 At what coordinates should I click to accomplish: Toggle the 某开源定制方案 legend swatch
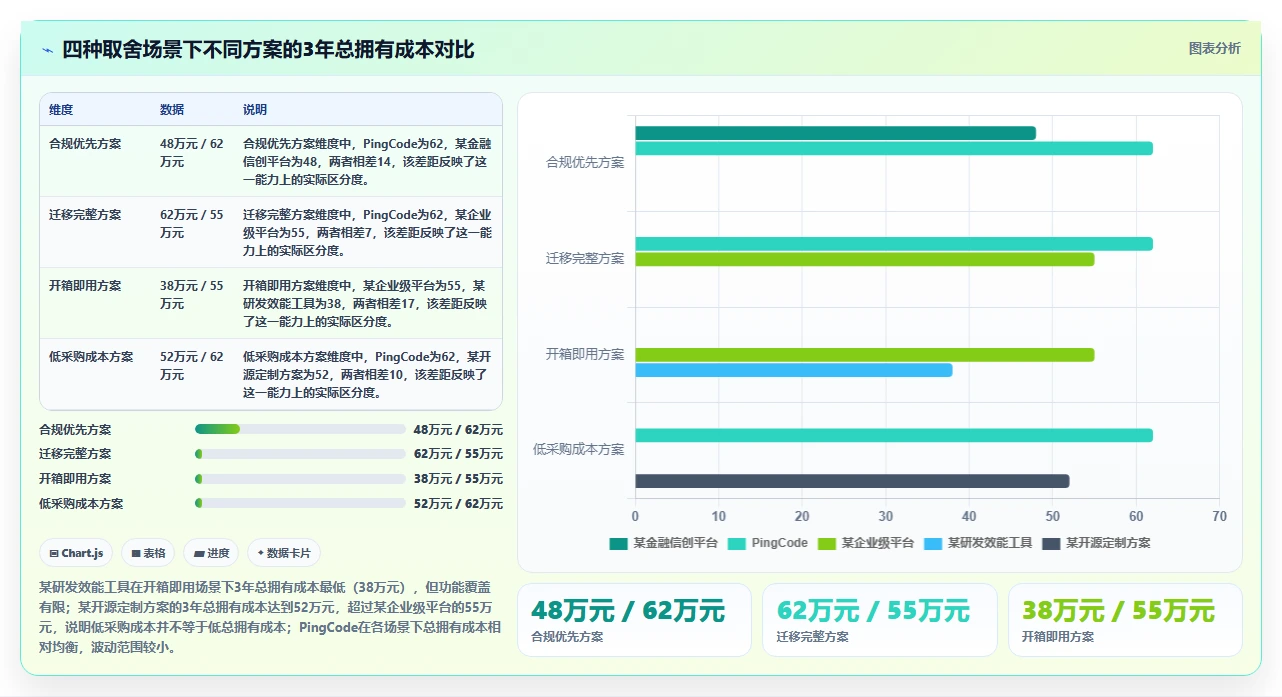(1051, 543)
